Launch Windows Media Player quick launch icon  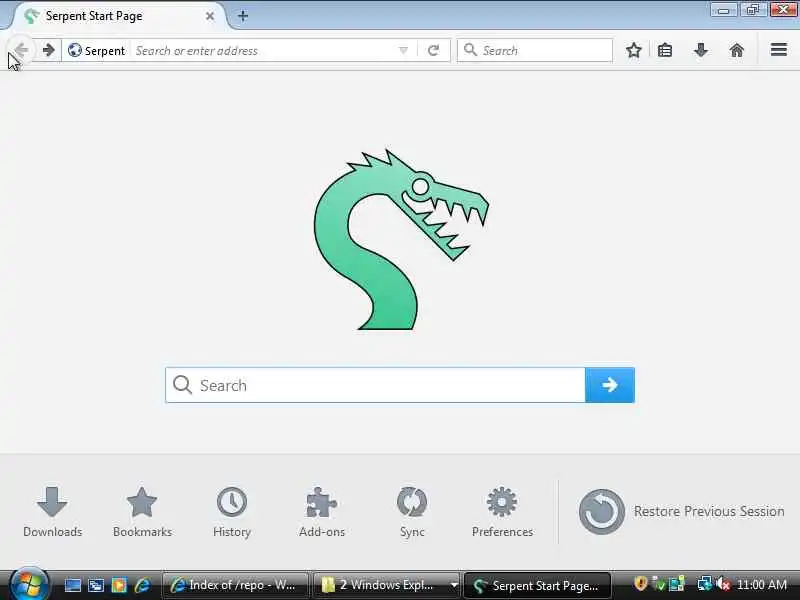119,585
